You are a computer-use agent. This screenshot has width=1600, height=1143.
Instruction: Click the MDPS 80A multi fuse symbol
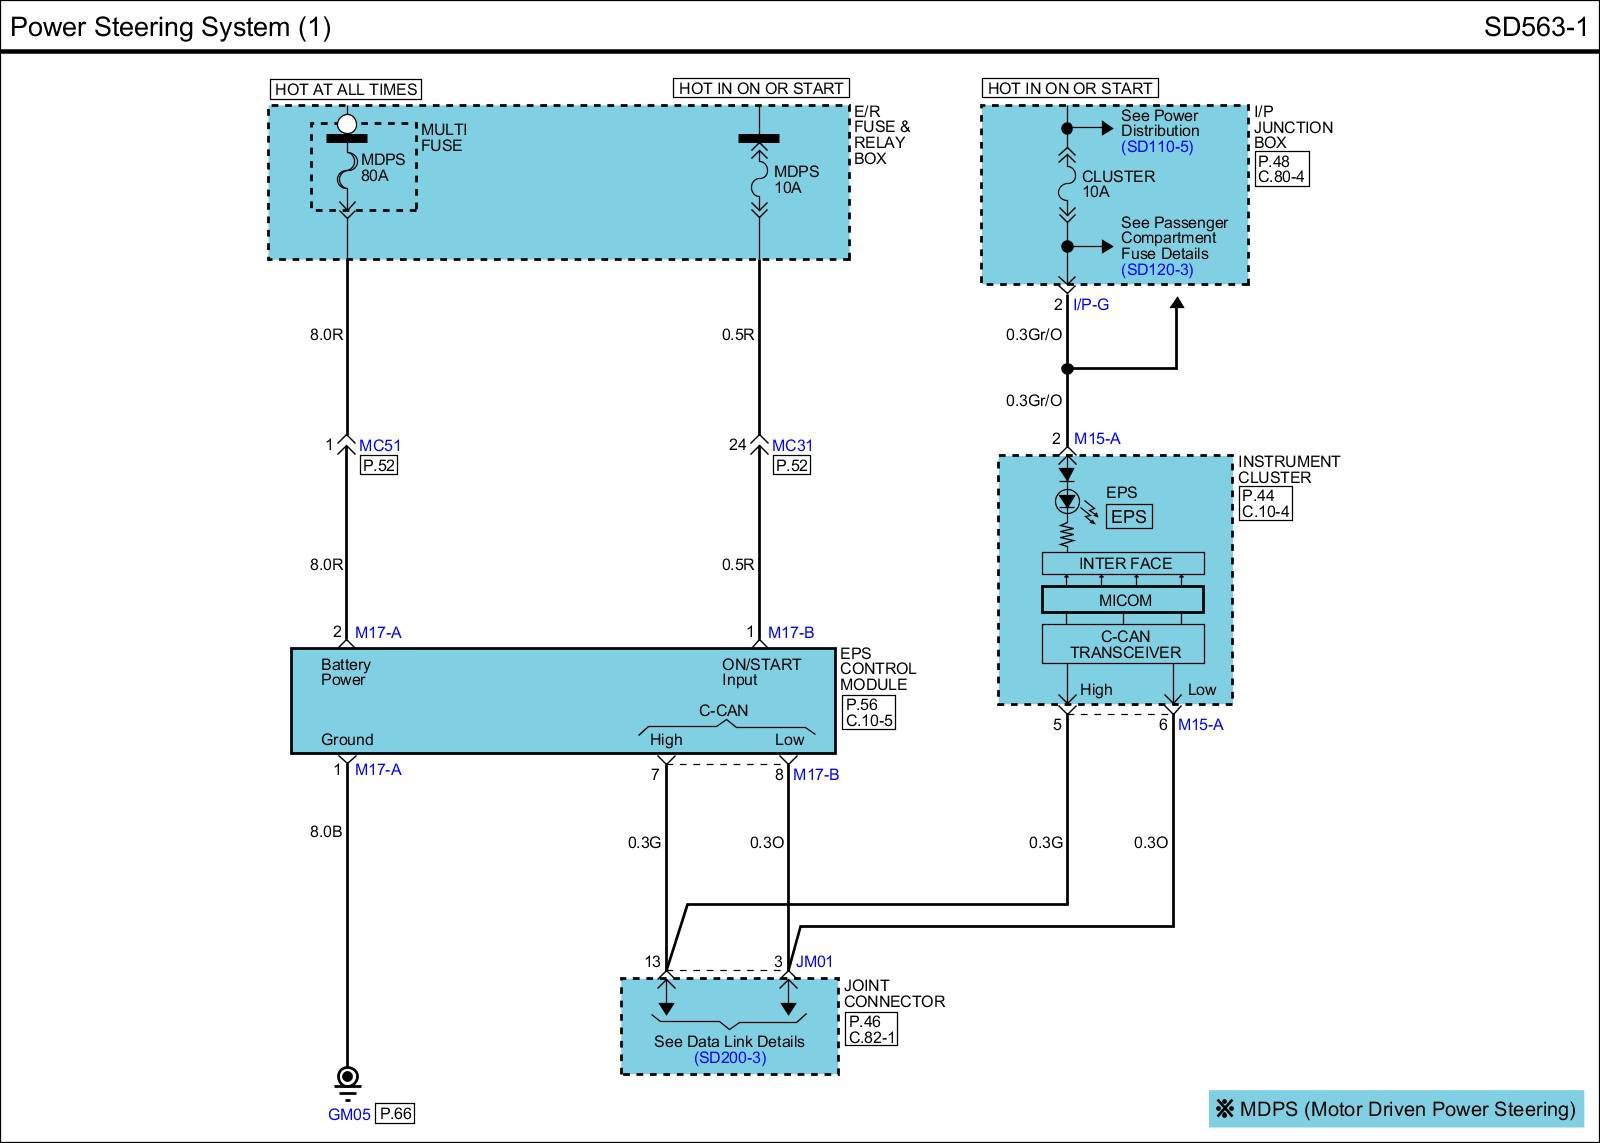[x=347, y=170]
